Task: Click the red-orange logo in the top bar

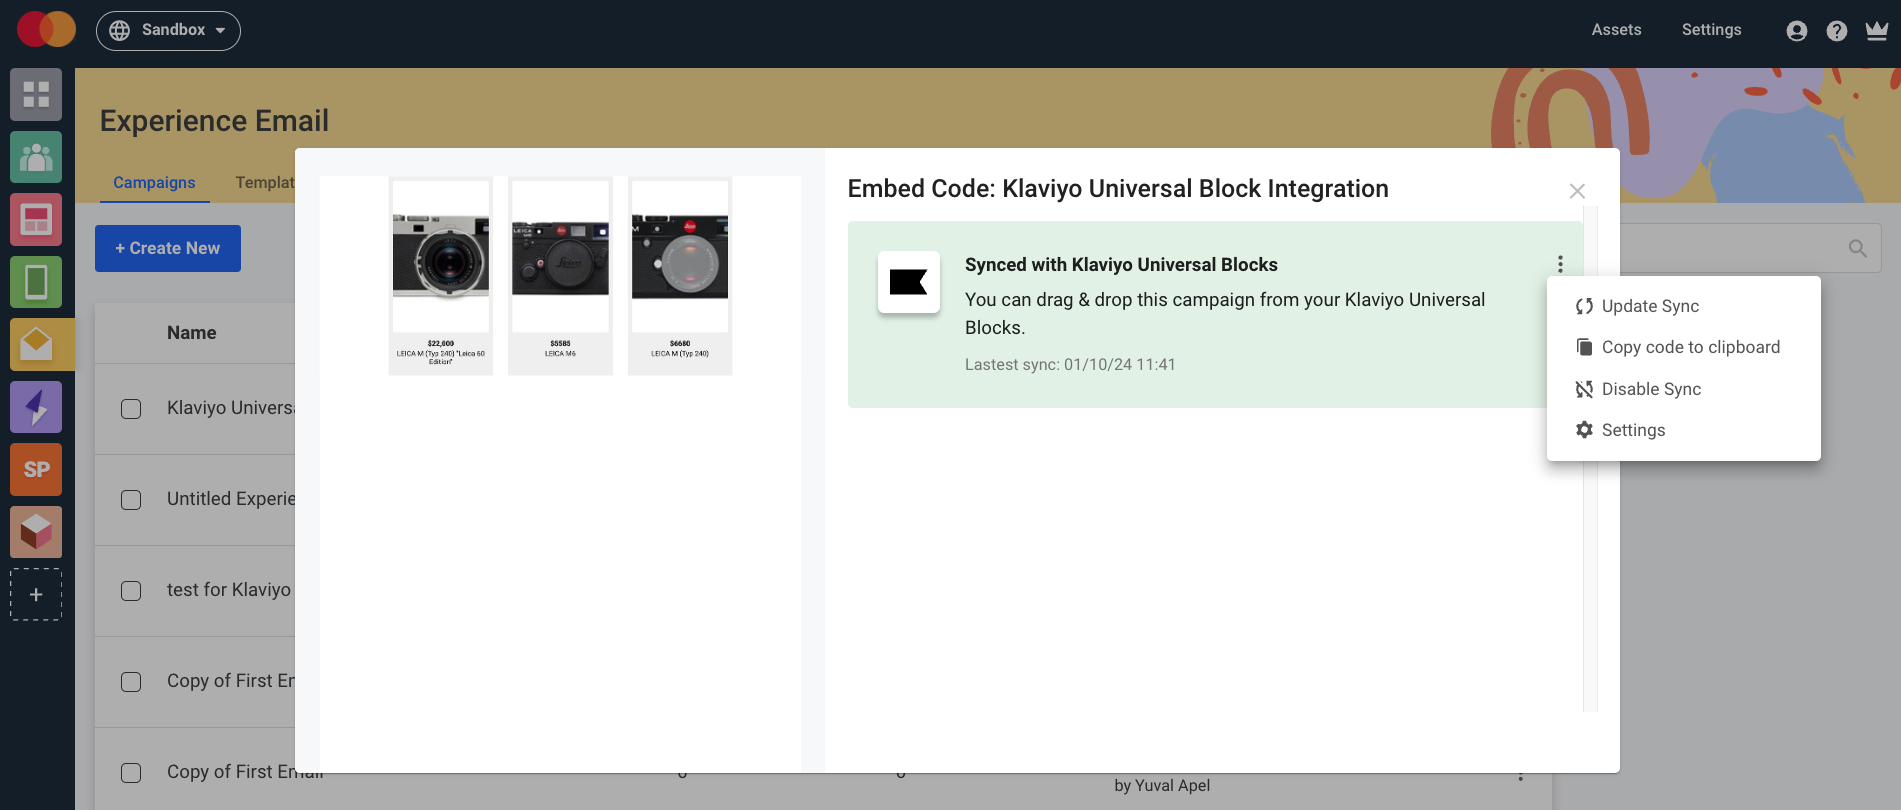Action: tap(46, 30)
